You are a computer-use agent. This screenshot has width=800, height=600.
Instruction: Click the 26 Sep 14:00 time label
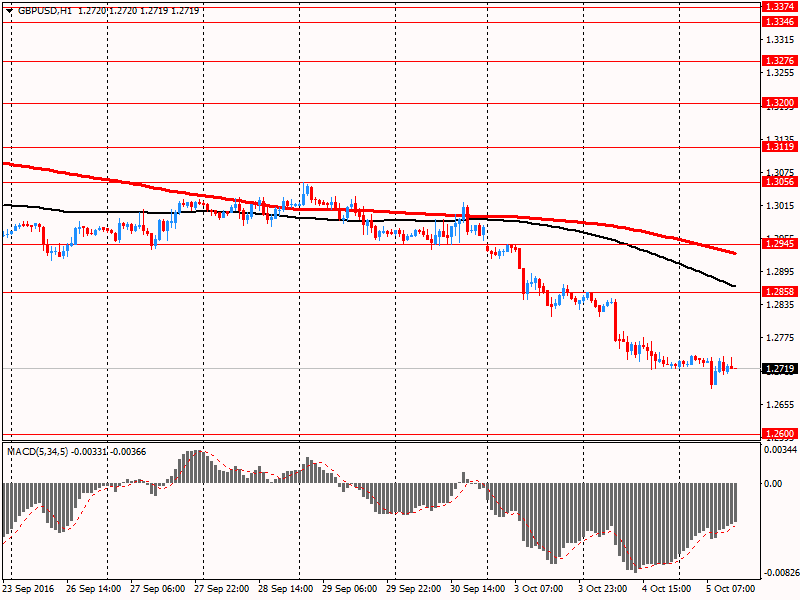94,588
